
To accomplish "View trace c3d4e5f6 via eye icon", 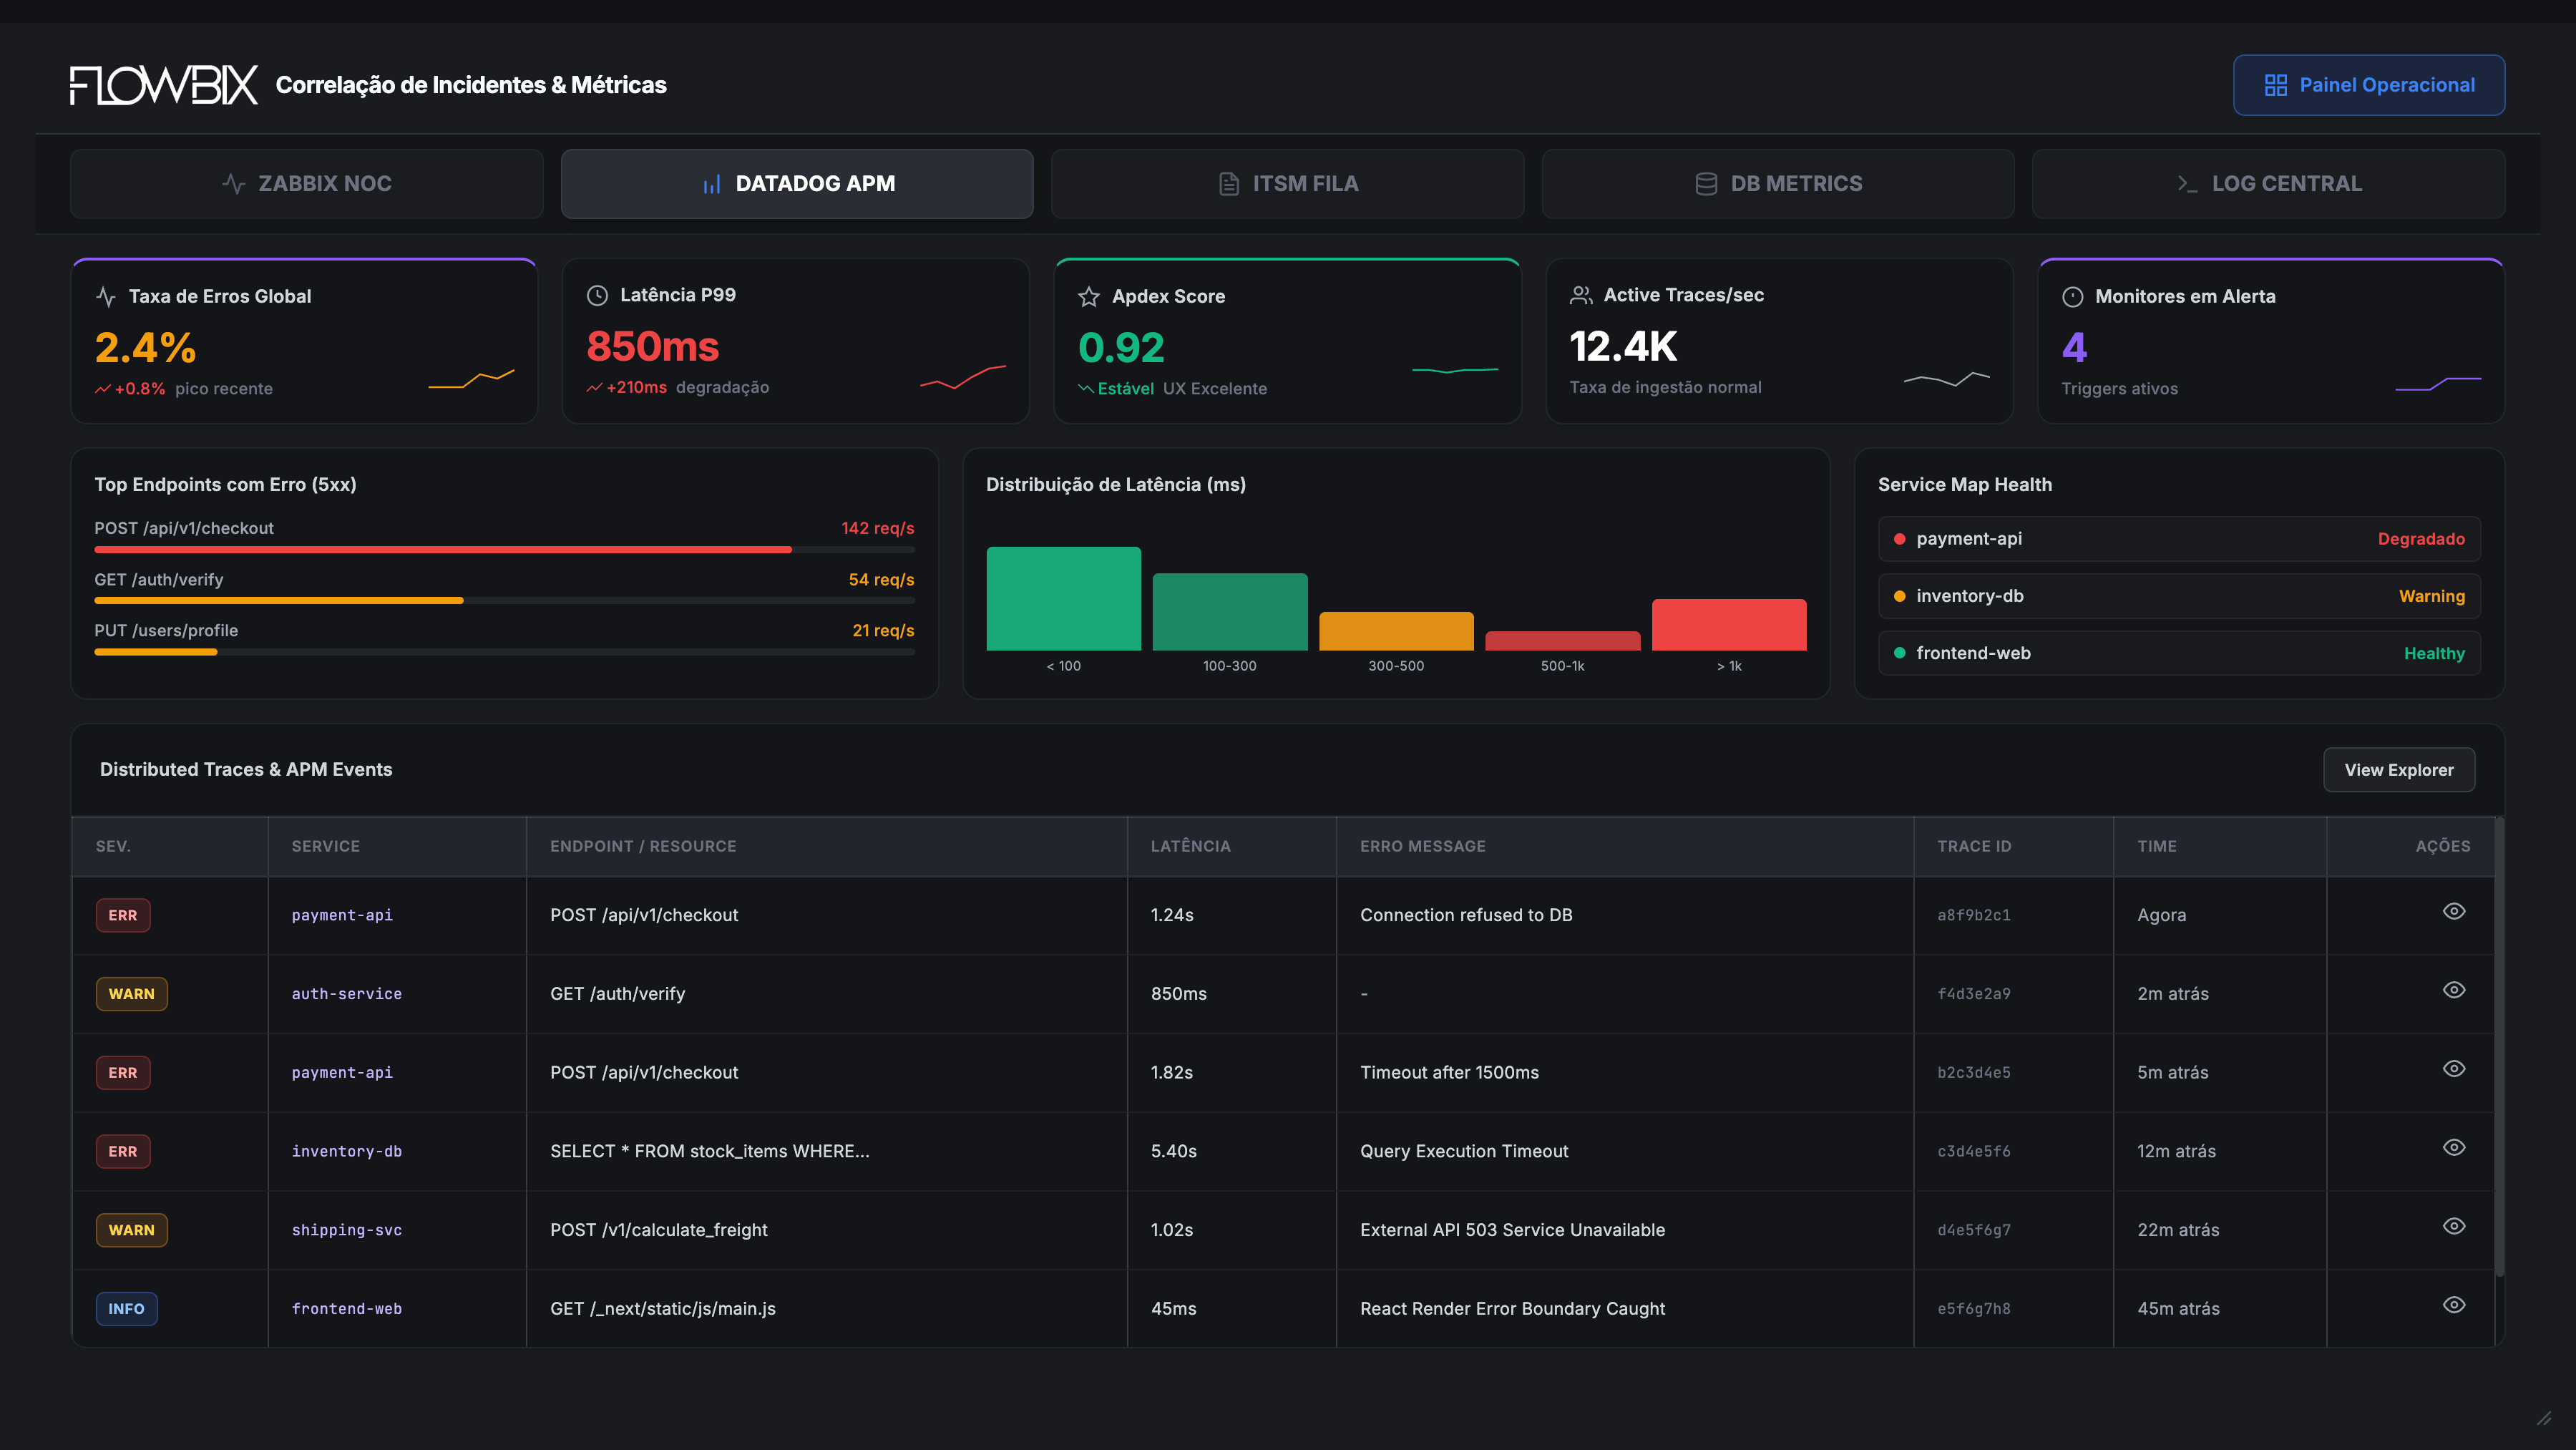I will pos(2454,1148).
